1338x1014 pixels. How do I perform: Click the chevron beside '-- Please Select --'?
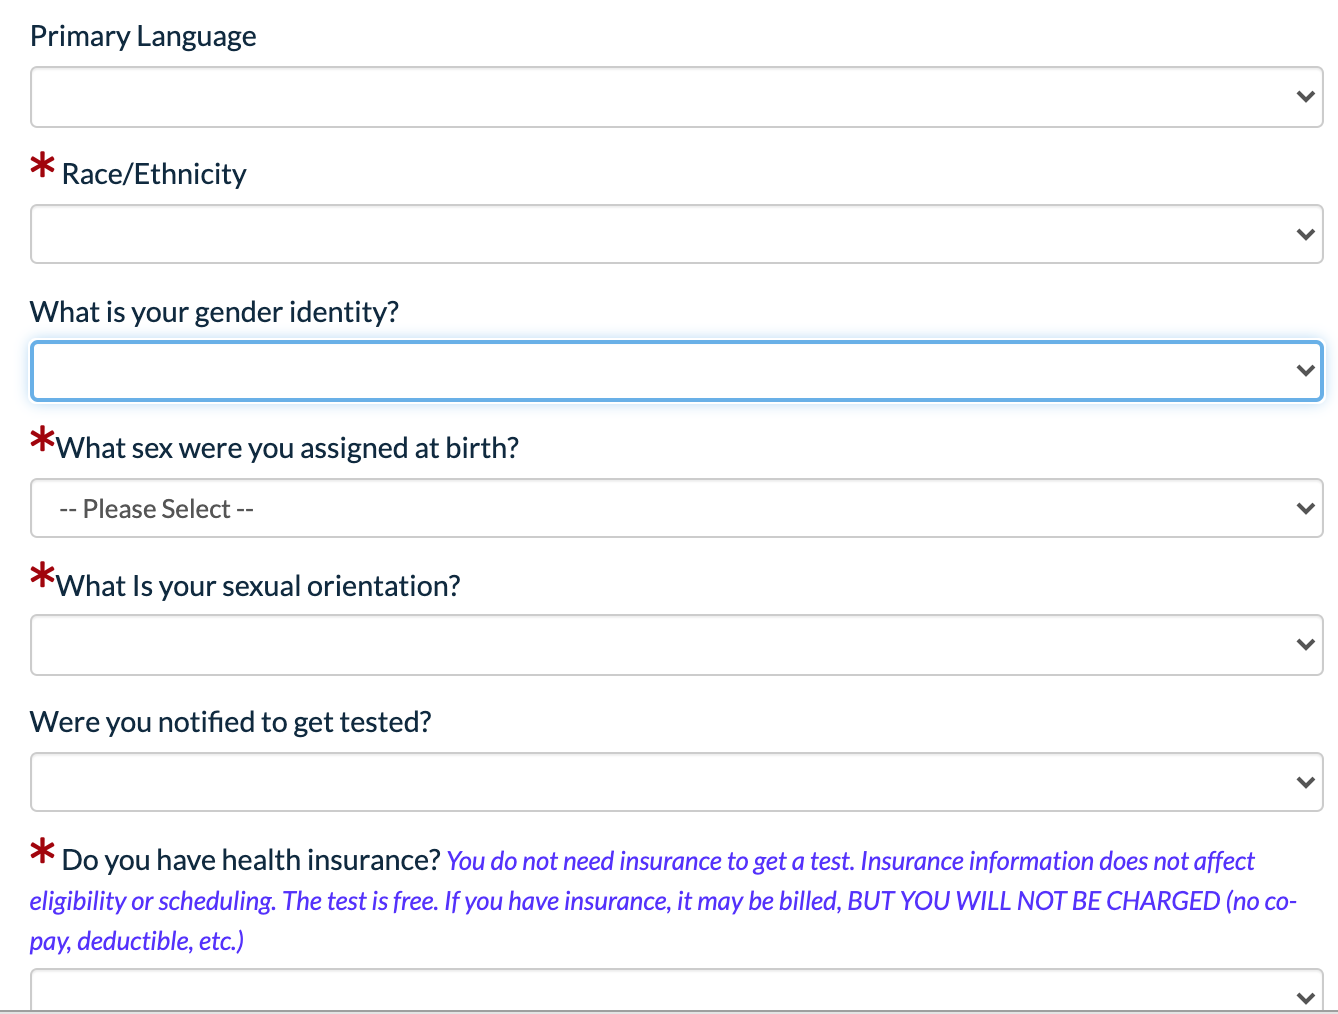pyautogui.click(x=1304, y=508)
